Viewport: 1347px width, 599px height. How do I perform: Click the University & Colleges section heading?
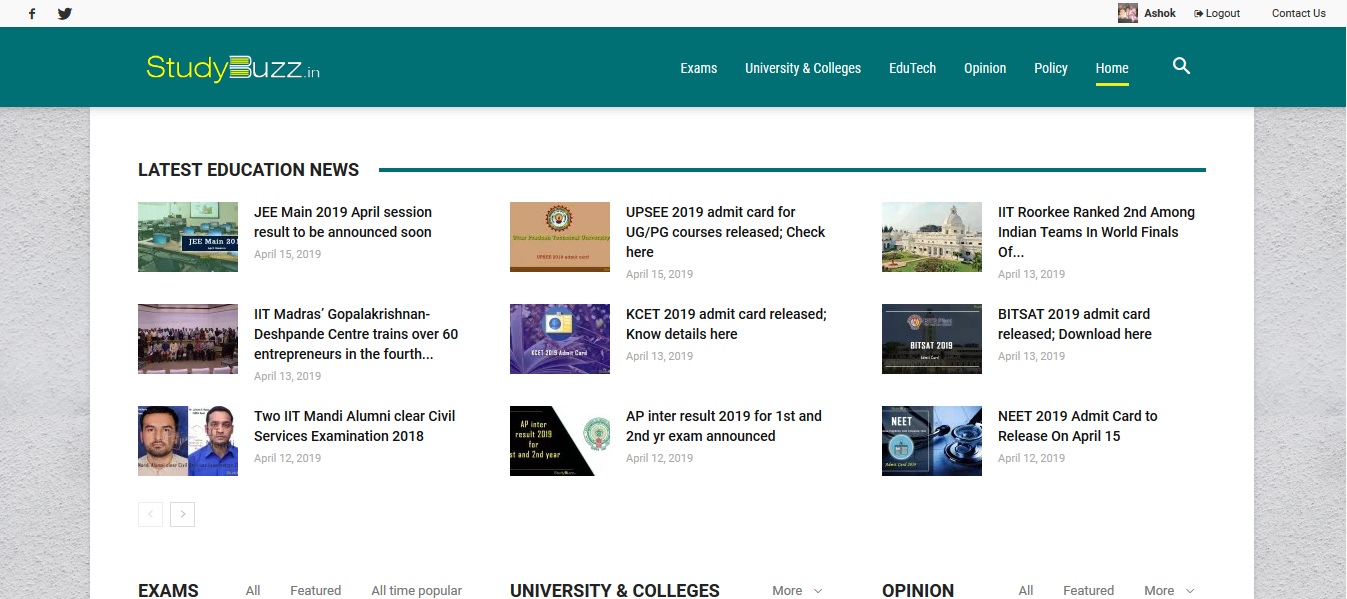point(615,590)
